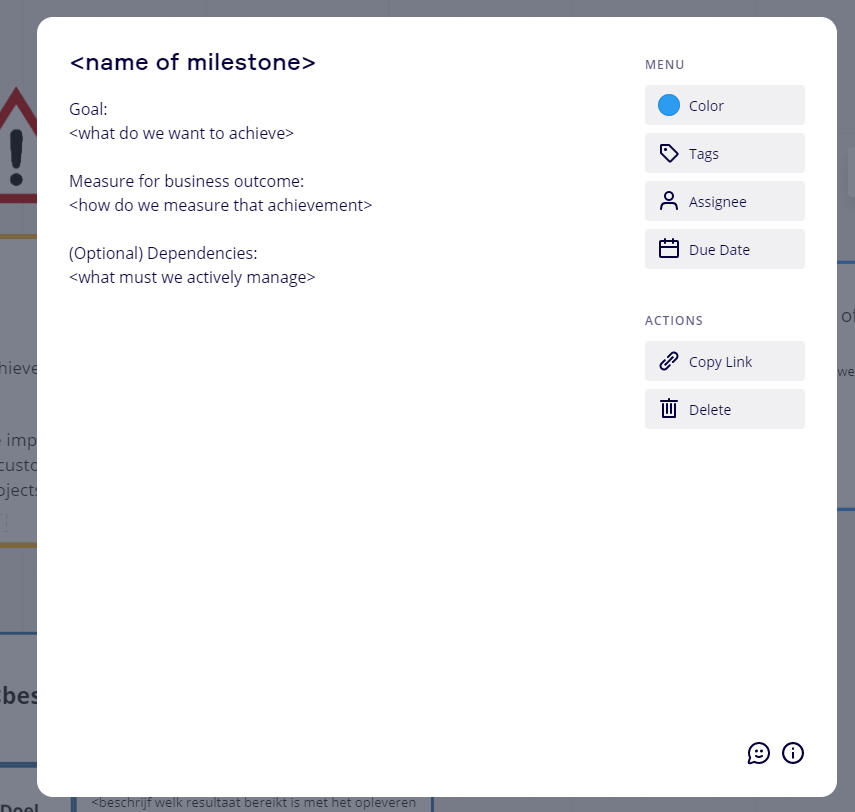
Task: Click the tag icon beside Tags
Action: [669, 153]
